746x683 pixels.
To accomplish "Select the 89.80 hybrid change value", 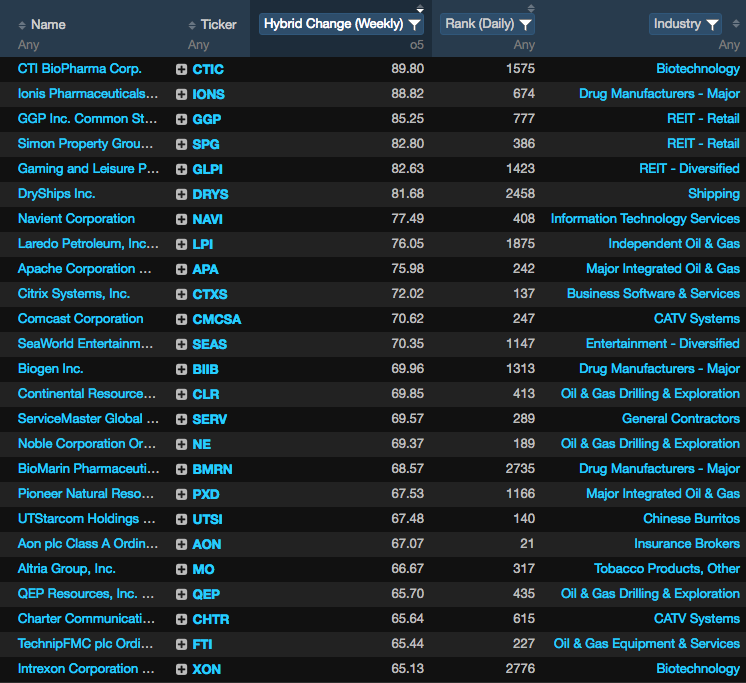I will point(408,68).
